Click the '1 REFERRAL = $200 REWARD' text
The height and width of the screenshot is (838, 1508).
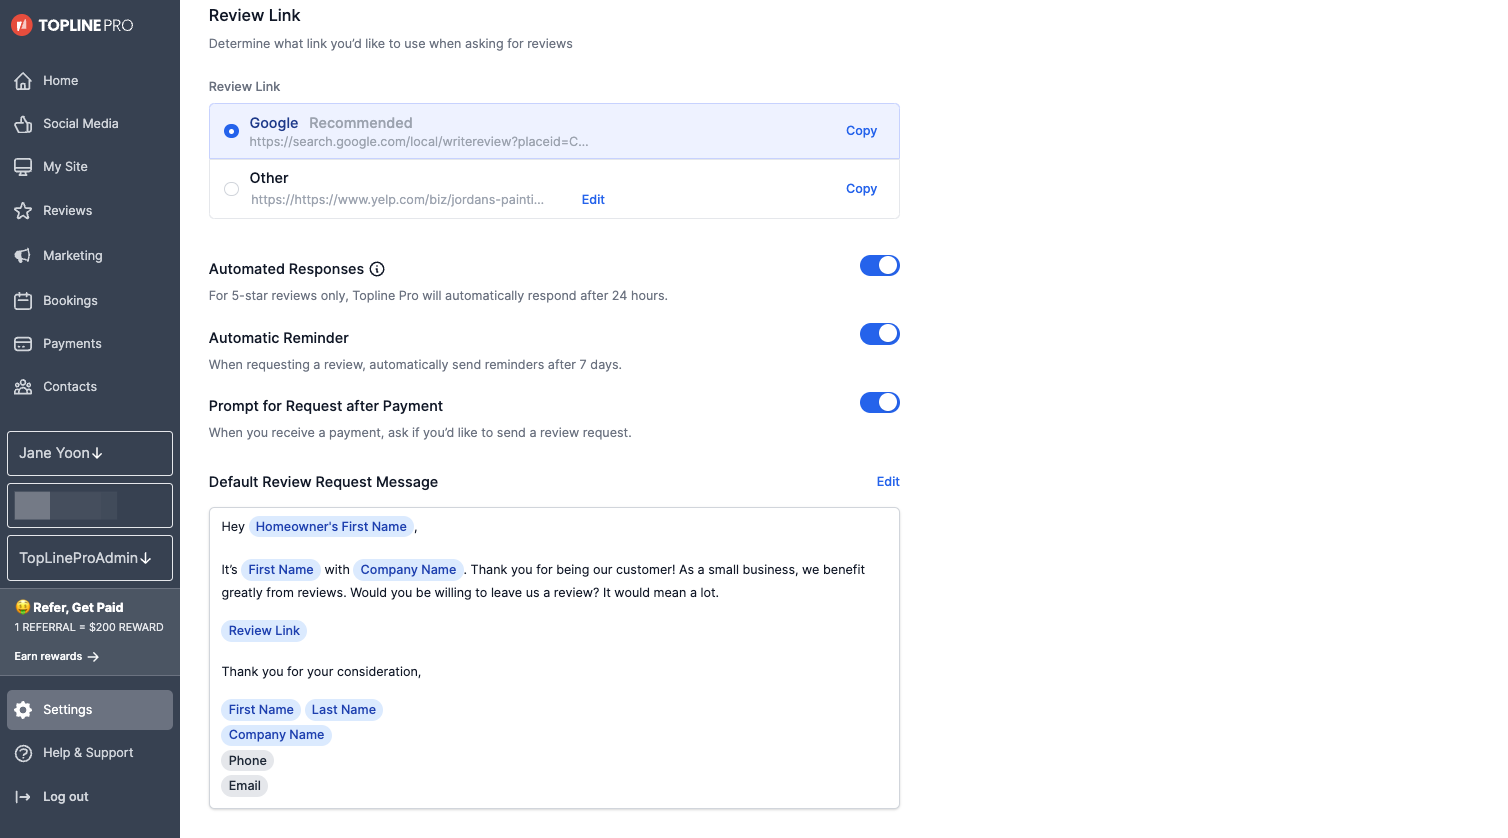[x=89, y=628]
